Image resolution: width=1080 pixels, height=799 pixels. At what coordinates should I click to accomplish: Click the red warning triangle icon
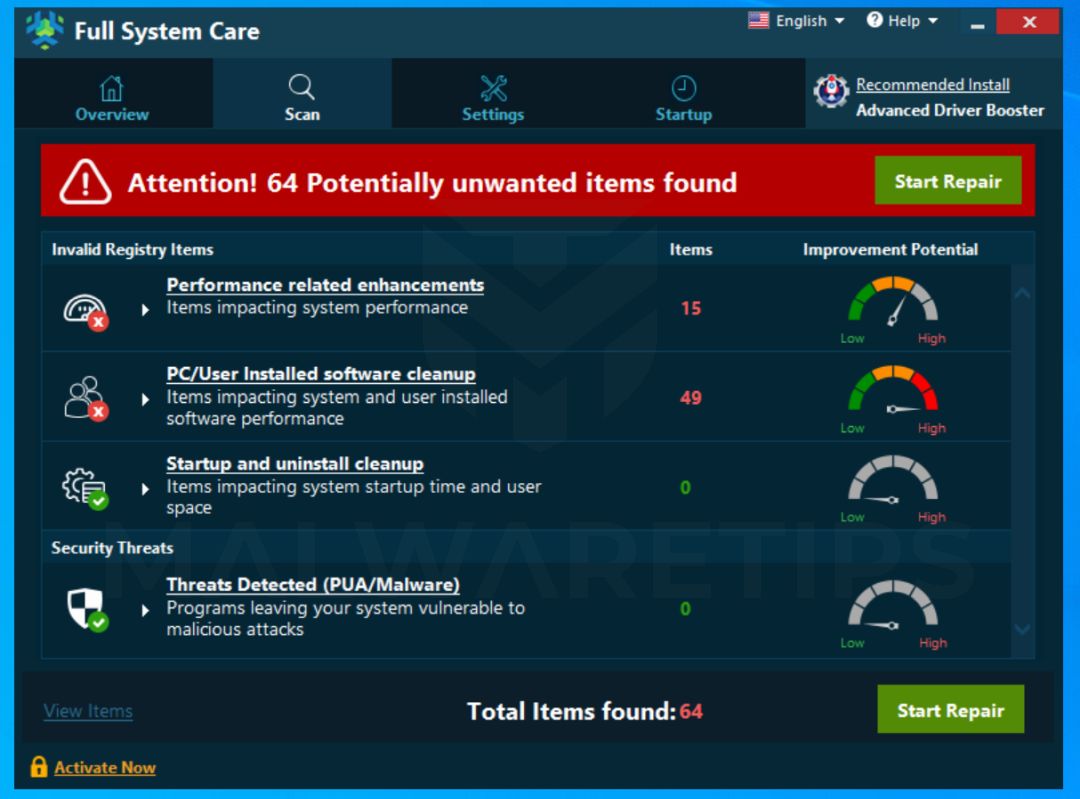pos(85,182)
